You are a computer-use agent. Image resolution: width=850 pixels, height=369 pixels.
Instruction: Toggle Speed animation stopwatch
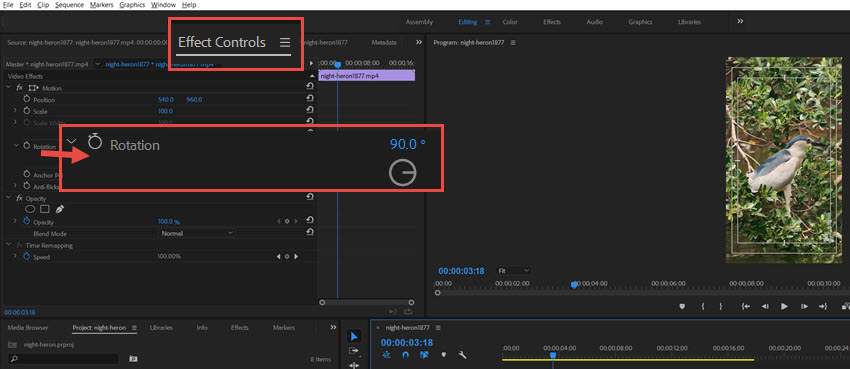pyautogui.click(x=27, y=256)
